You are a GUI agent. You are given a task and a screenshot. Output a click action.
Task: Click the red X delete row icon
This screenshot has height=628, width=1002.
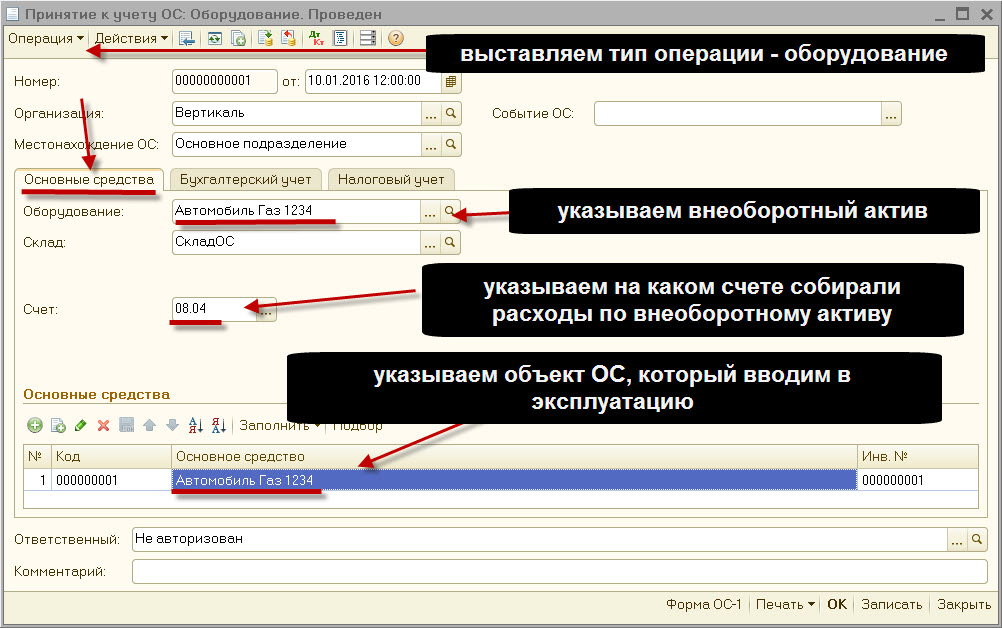pos(103,425)
